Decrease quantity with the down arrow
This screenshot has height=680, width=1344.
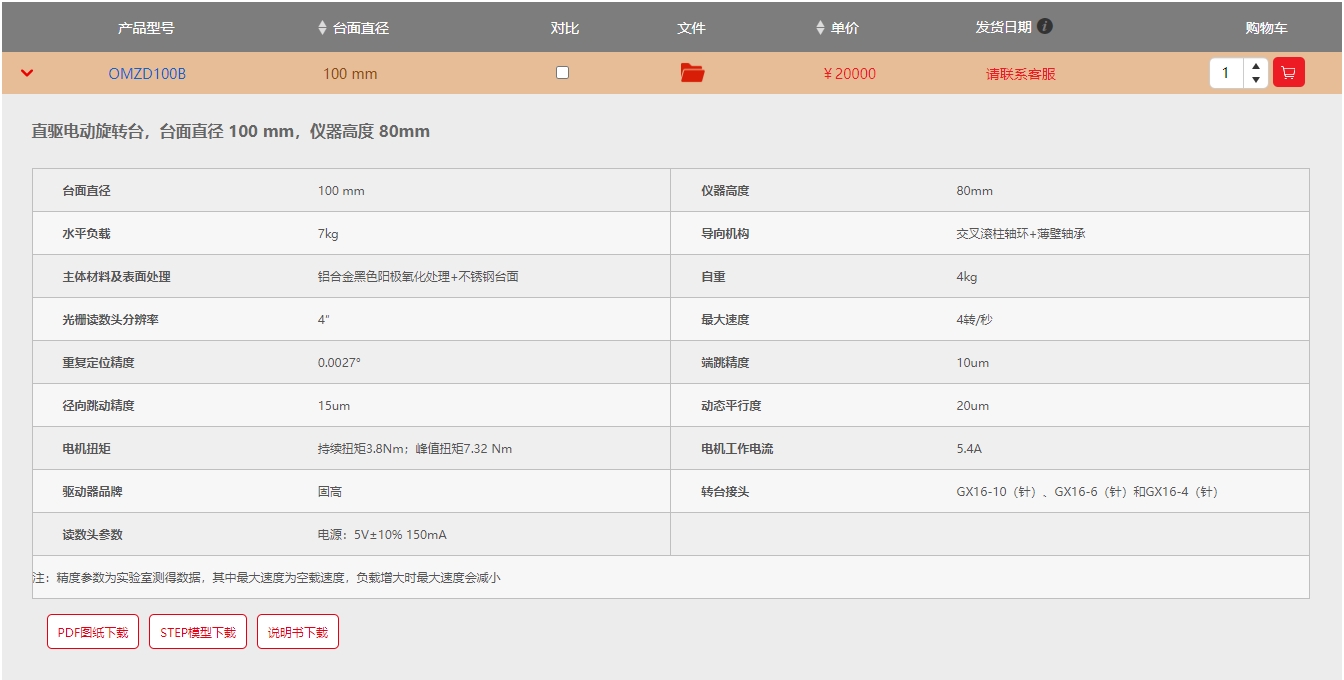1256,80
